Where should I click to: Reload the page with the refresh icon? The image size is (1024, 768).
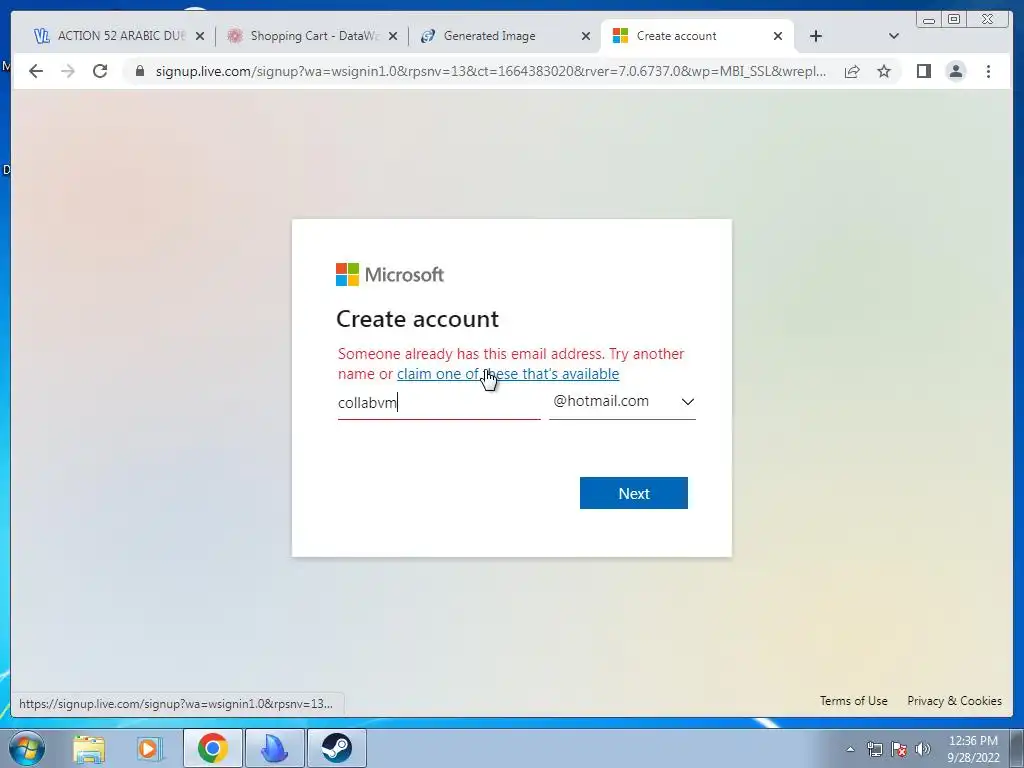tap(100, 71)
